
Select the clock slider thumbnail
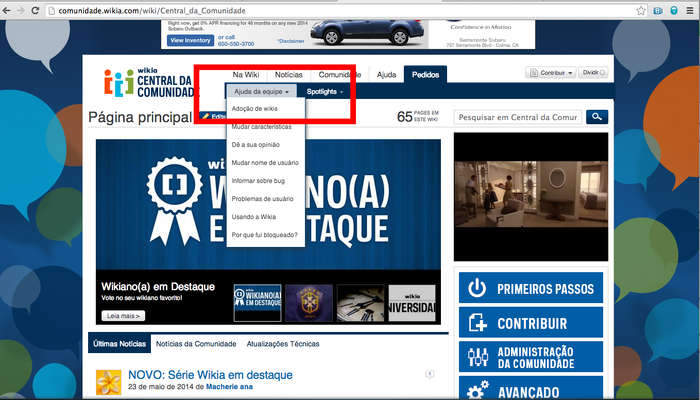[361, 303]
